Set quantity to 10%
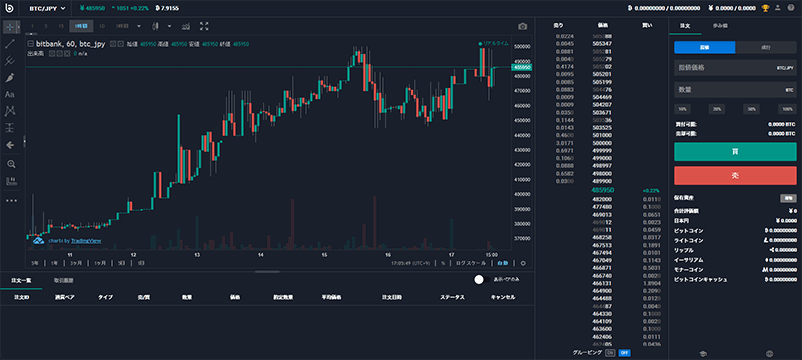The width and height of the screenshot is (802, 360). (682, 109)
